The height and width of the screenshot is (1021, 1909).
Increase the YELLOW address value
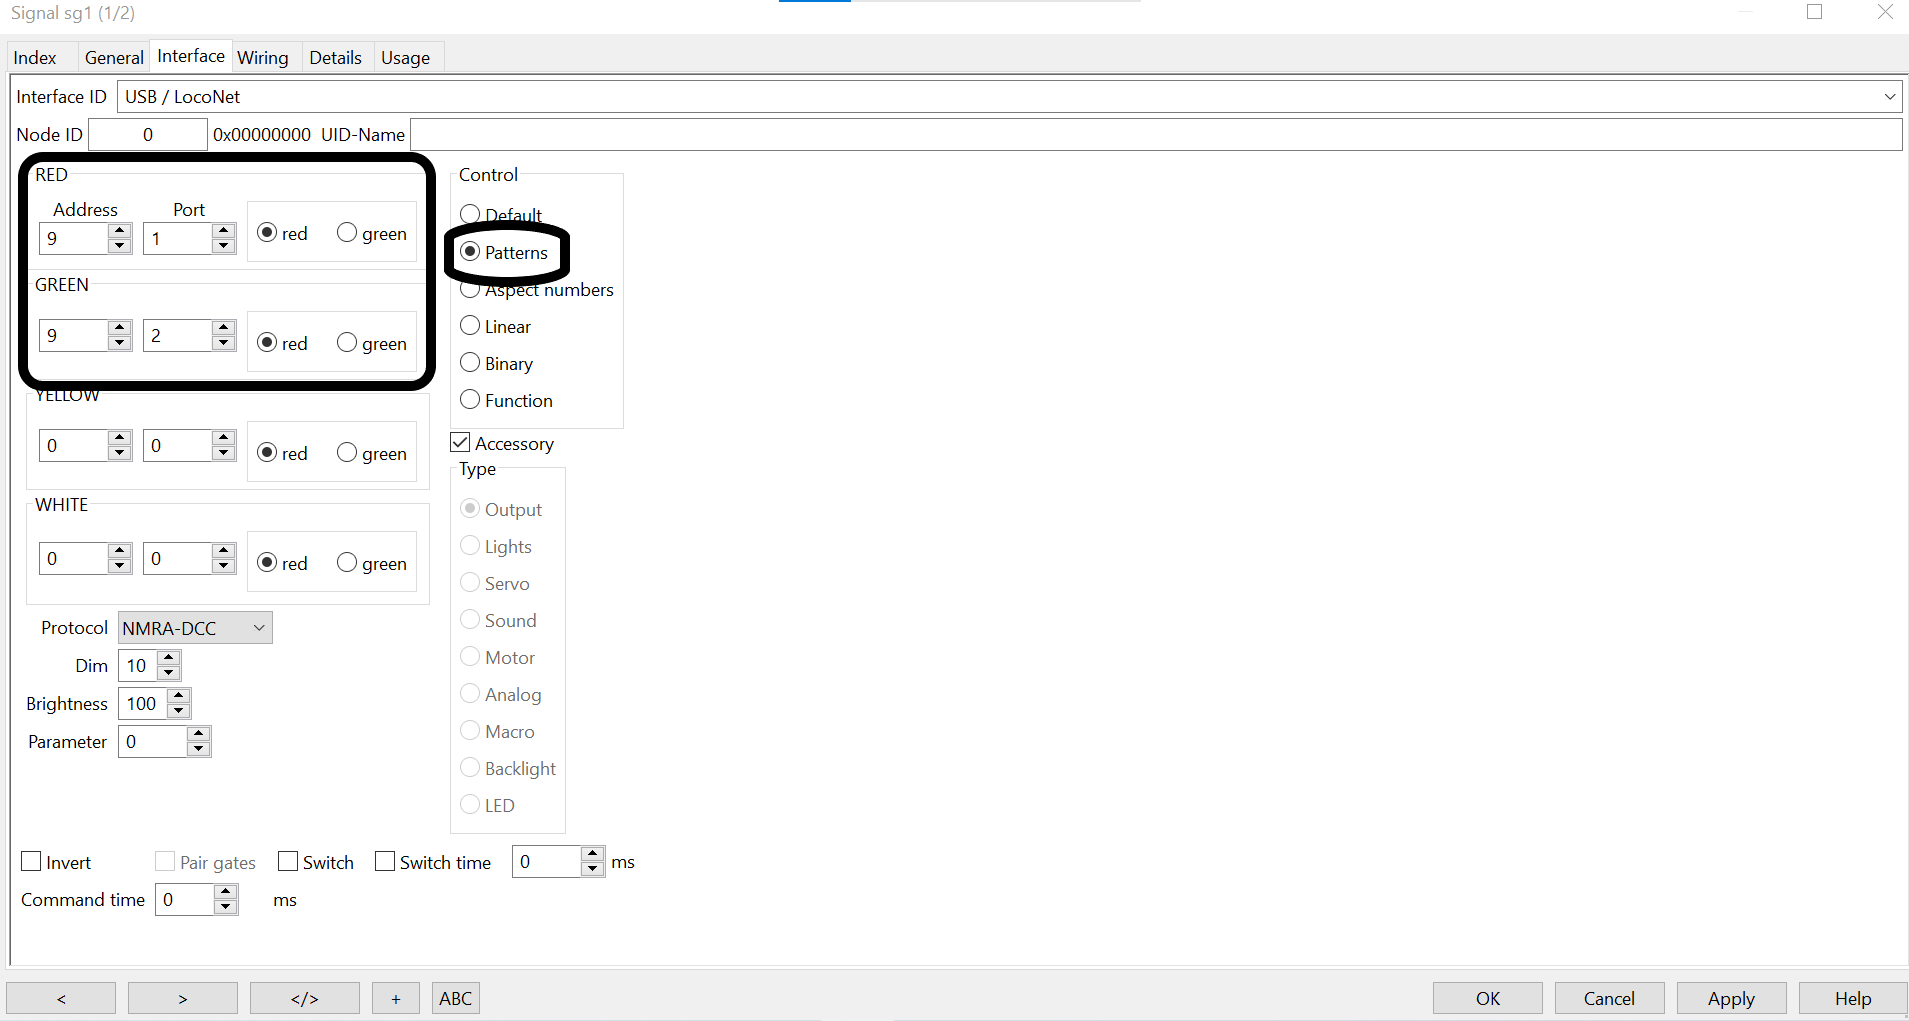pyautogui.click(x=120, y=438)
